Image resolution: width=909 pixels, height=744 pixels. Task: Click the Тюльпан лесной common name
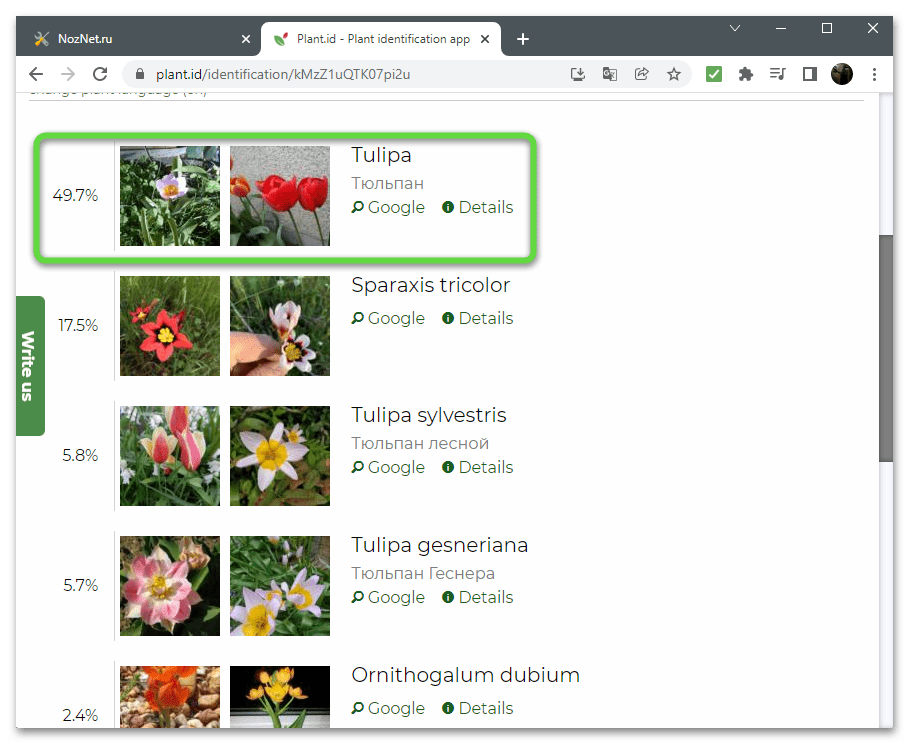pos(420,444)
